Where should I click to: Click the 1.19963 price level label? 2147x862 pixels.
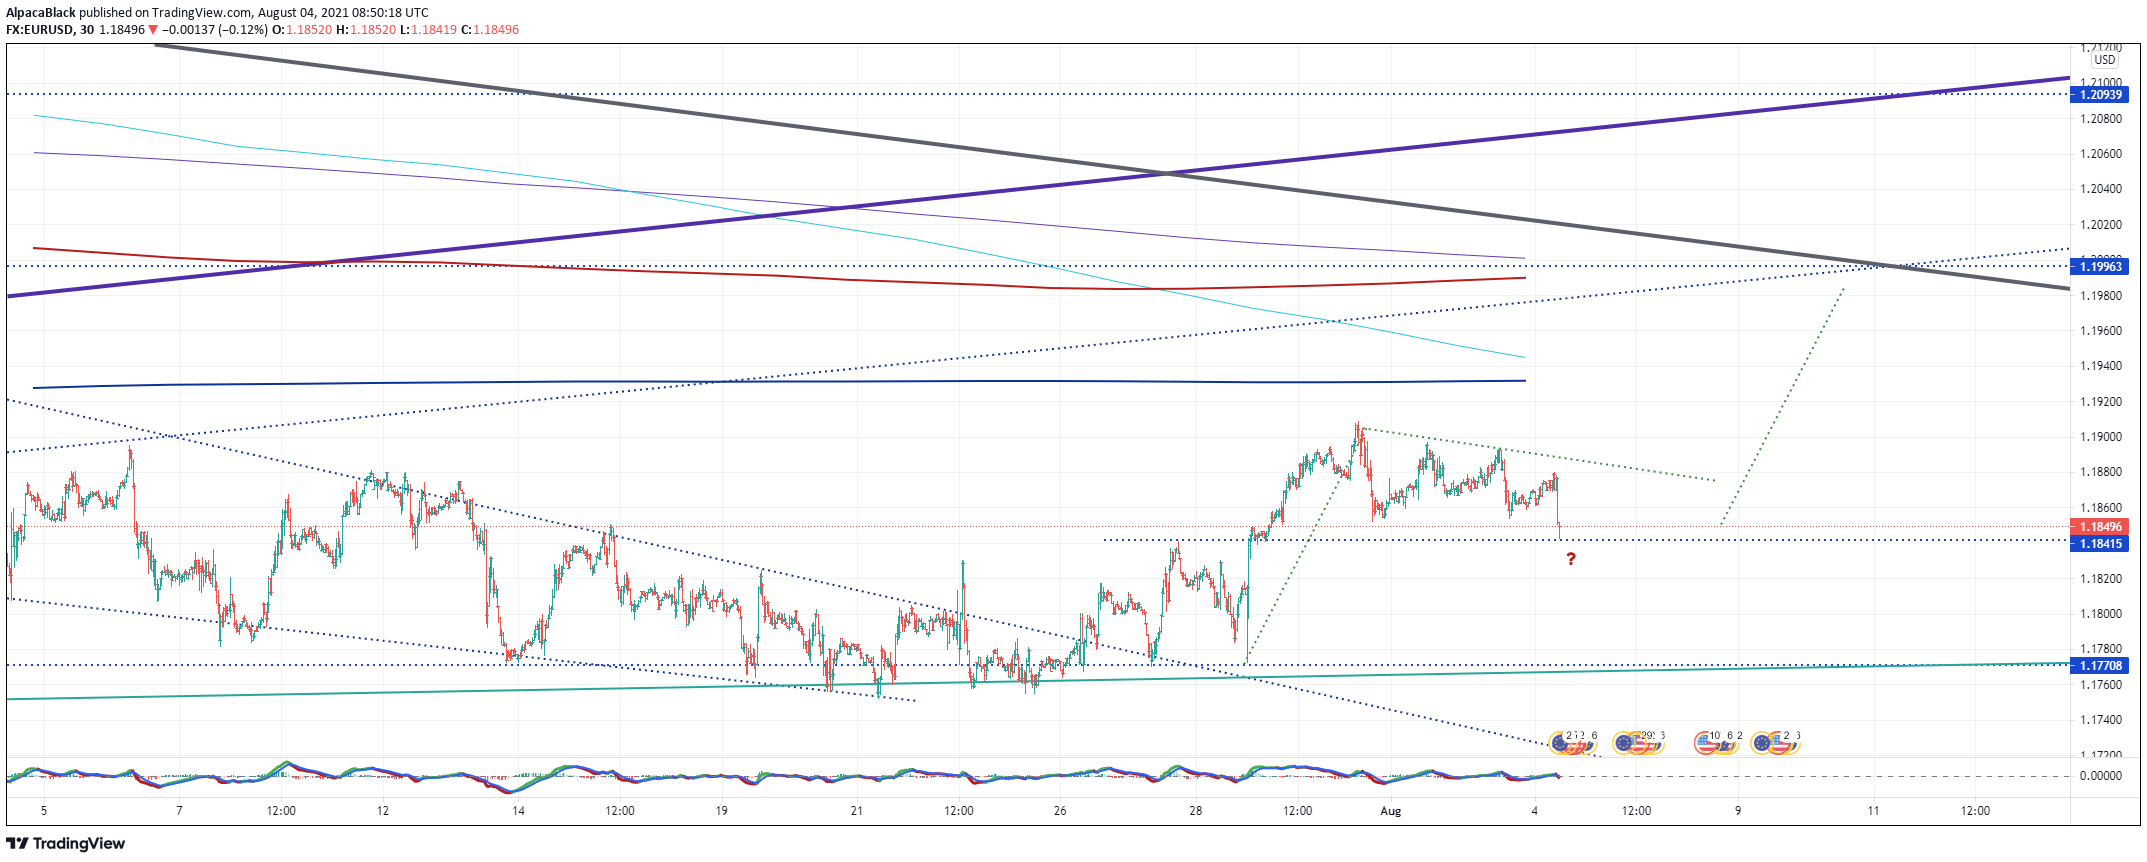2099,267
